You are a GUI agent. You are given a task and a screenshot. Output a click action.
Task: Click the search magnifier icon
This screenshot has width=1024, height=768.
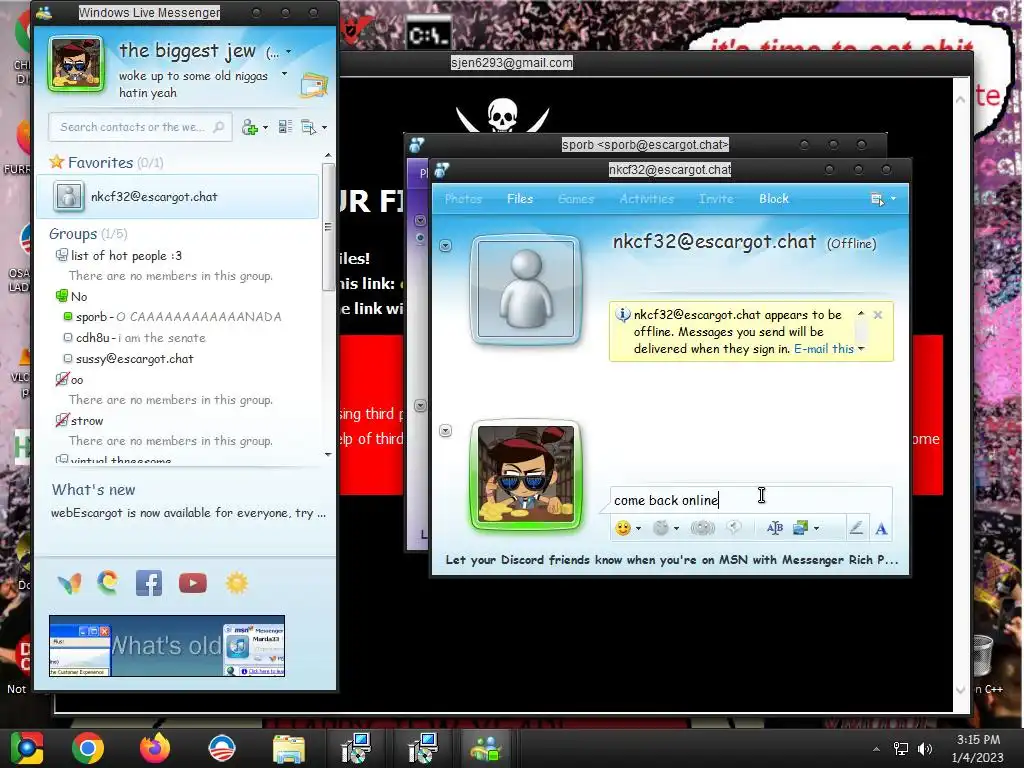219,127
